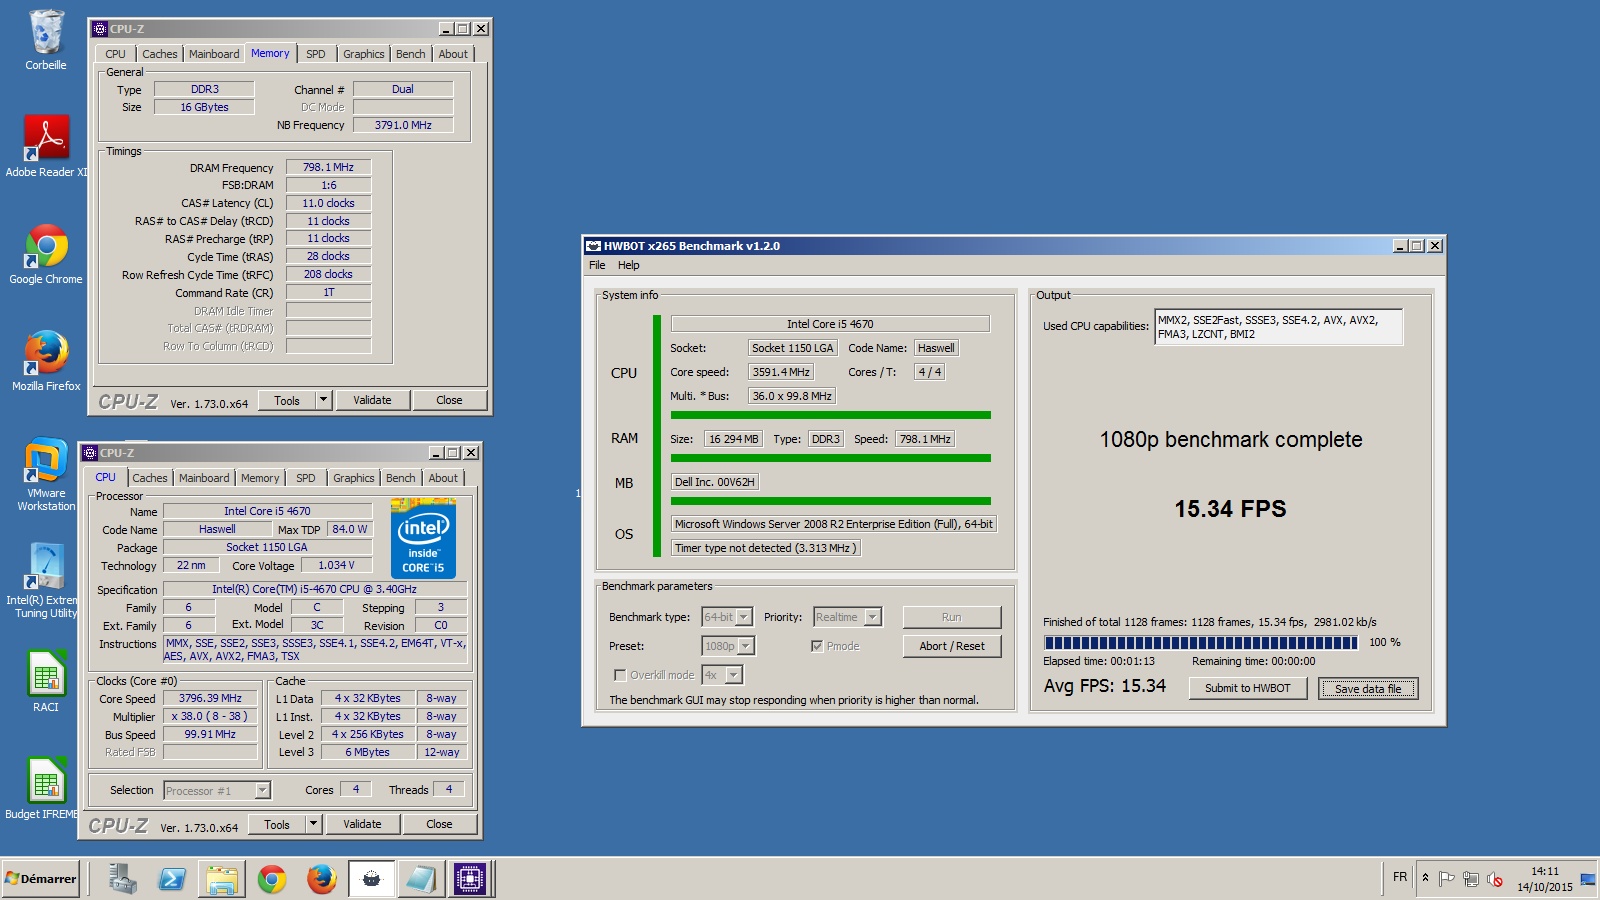Open PowerShell from the taskbar
1600x900 pixels.
(x=172, y=879)
